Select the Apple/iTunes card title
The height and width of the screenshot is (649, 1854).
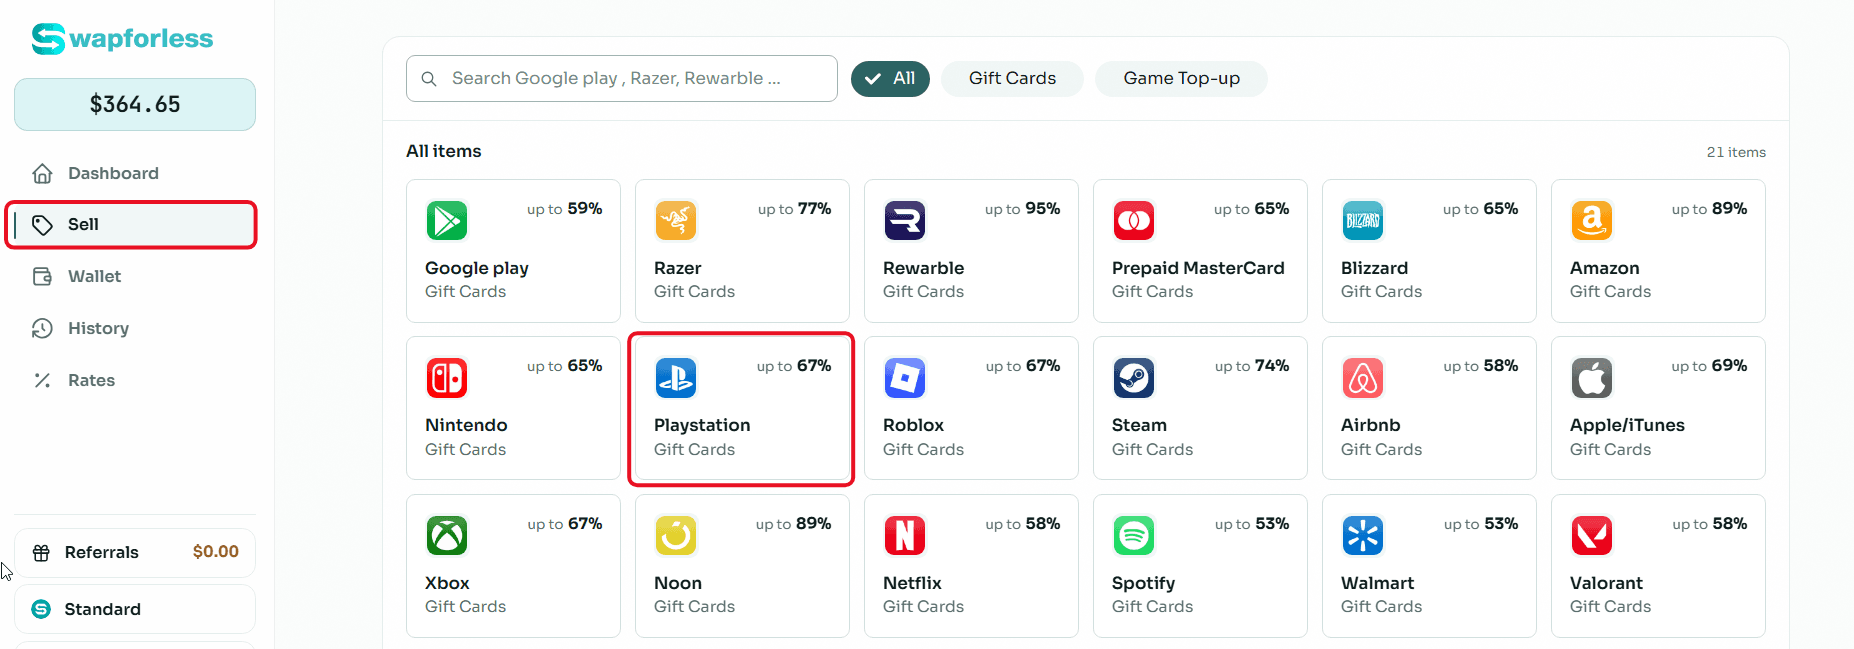coord(1628,425)
